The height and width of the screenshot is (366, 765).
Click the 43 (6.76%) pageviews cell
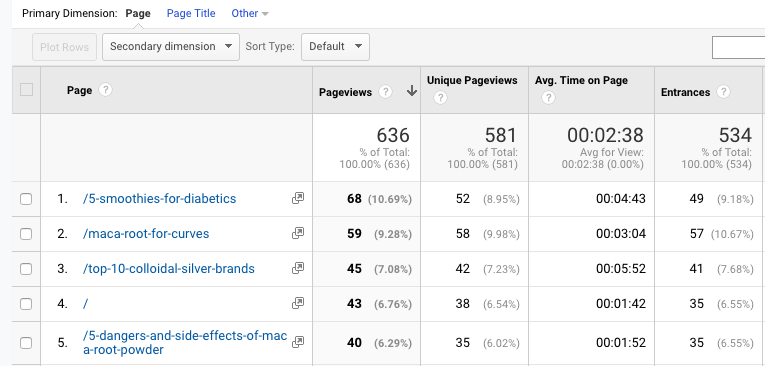(366, 305)
